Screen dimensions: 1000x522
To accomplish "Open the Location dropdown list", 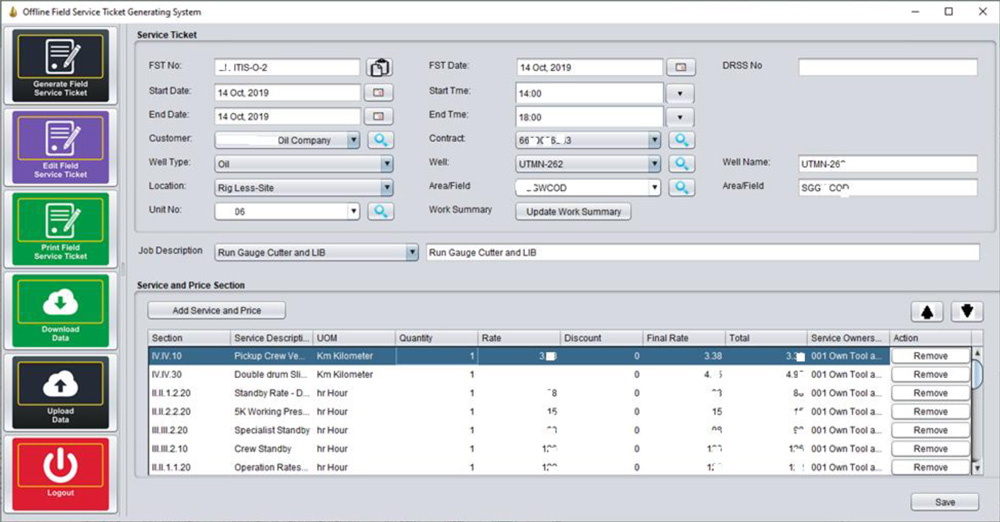I will click(x=386, y=187).
